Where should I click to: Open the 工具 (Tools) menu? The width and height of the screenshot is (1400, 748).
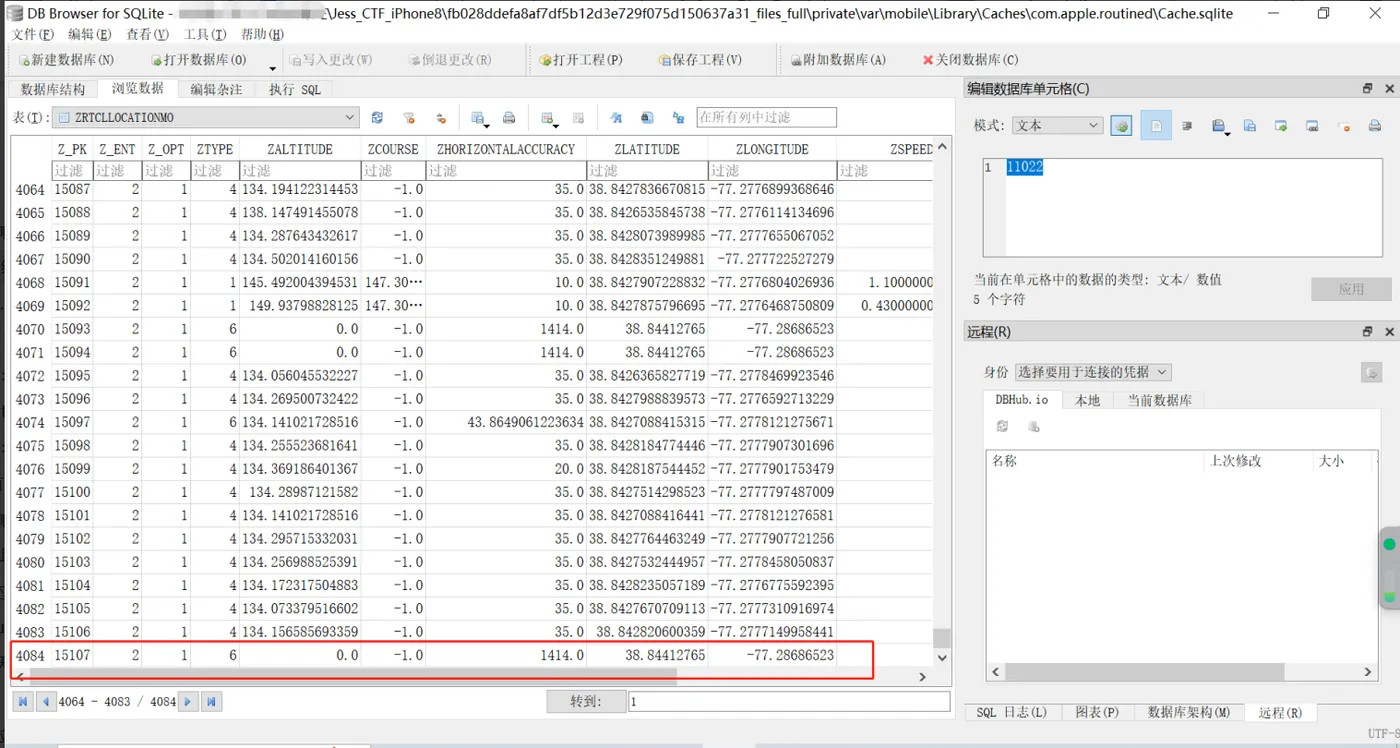click(x=205, y=34)
